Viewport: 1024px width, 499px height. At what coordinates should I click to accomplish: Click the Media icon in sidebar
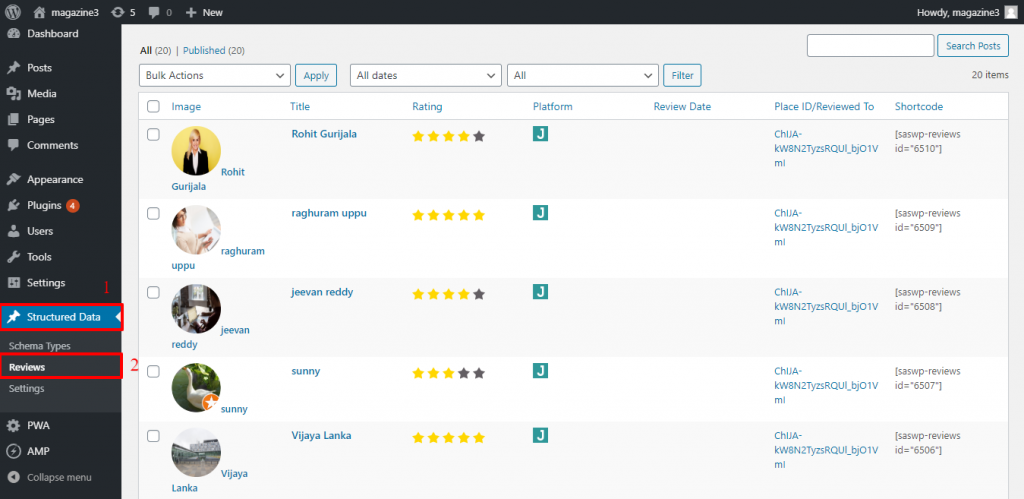coord(13,93)
